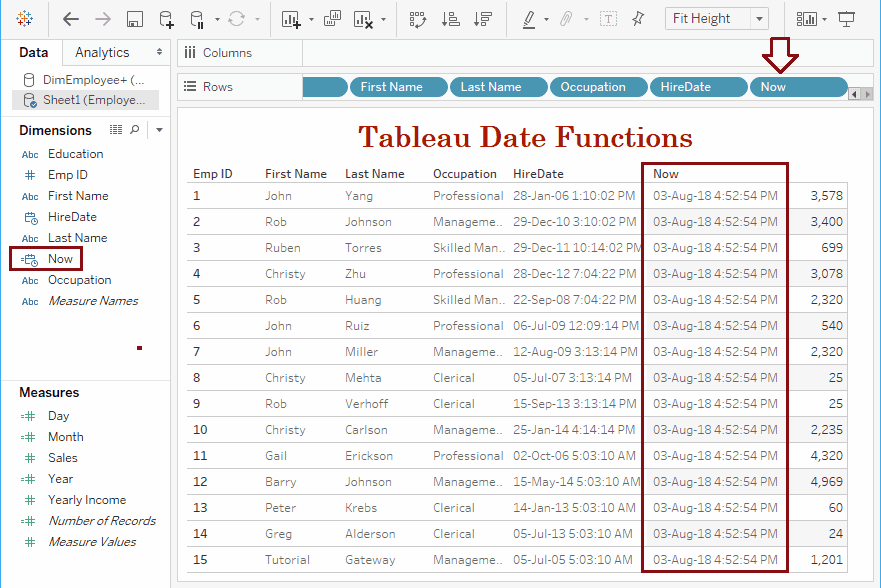The width and height of the screenshot is (881, 588).
Task: Open the Redo dropdown arrow
Action: pos(255,18)
